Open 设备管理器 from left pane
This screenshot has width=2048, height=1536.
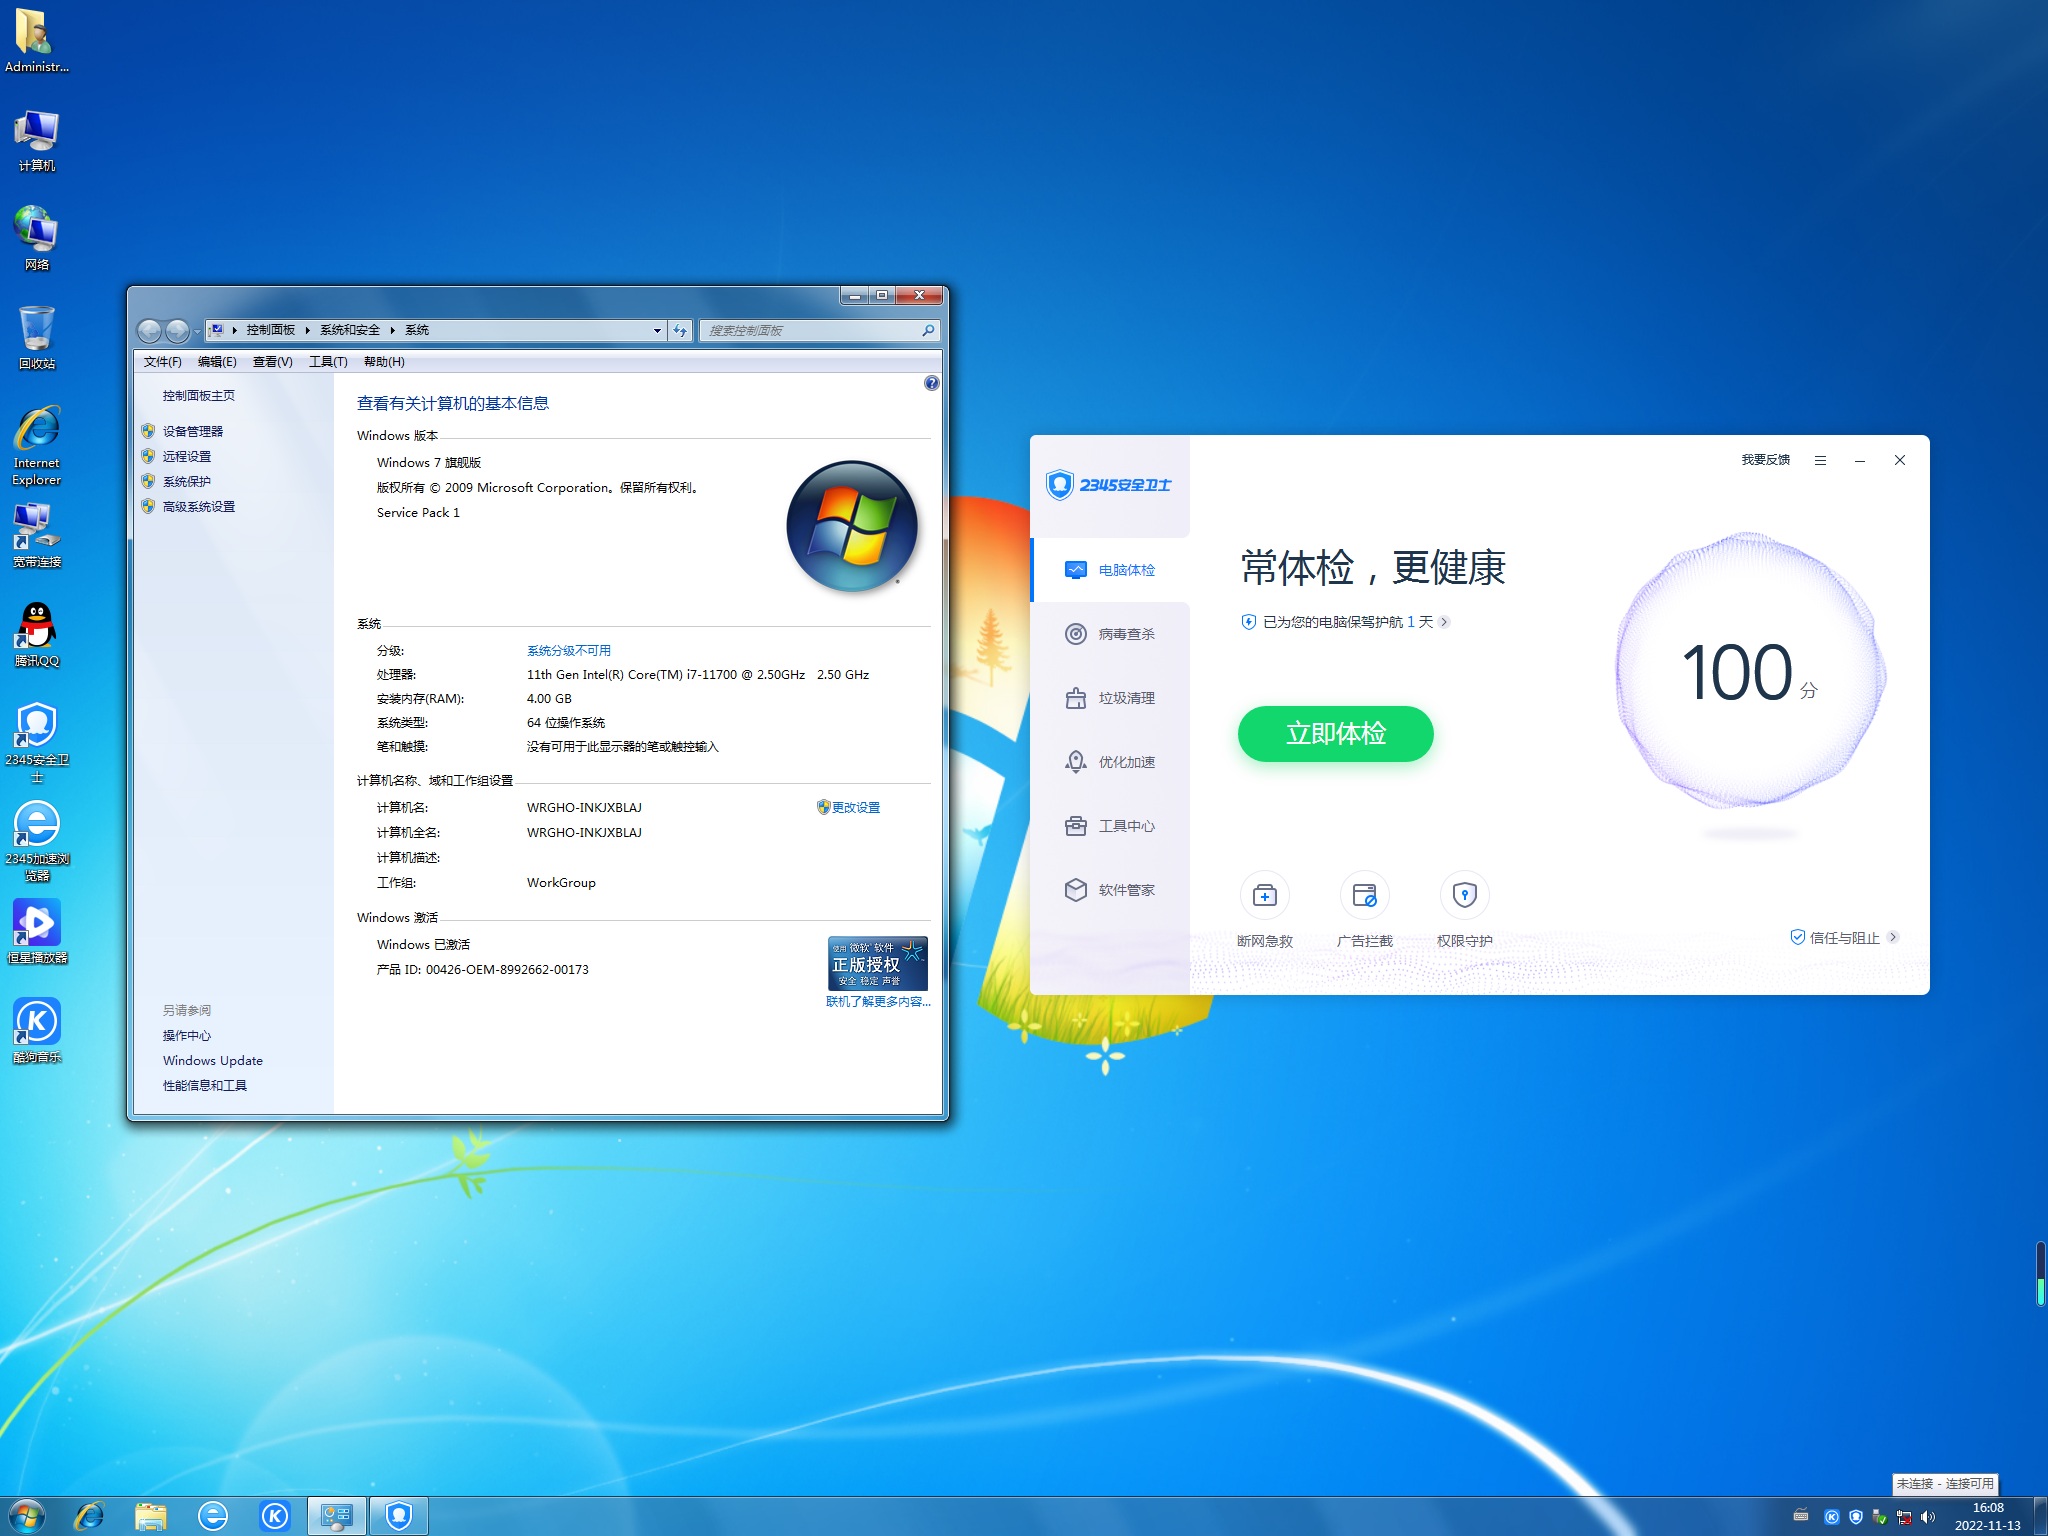tap(193, 431)
